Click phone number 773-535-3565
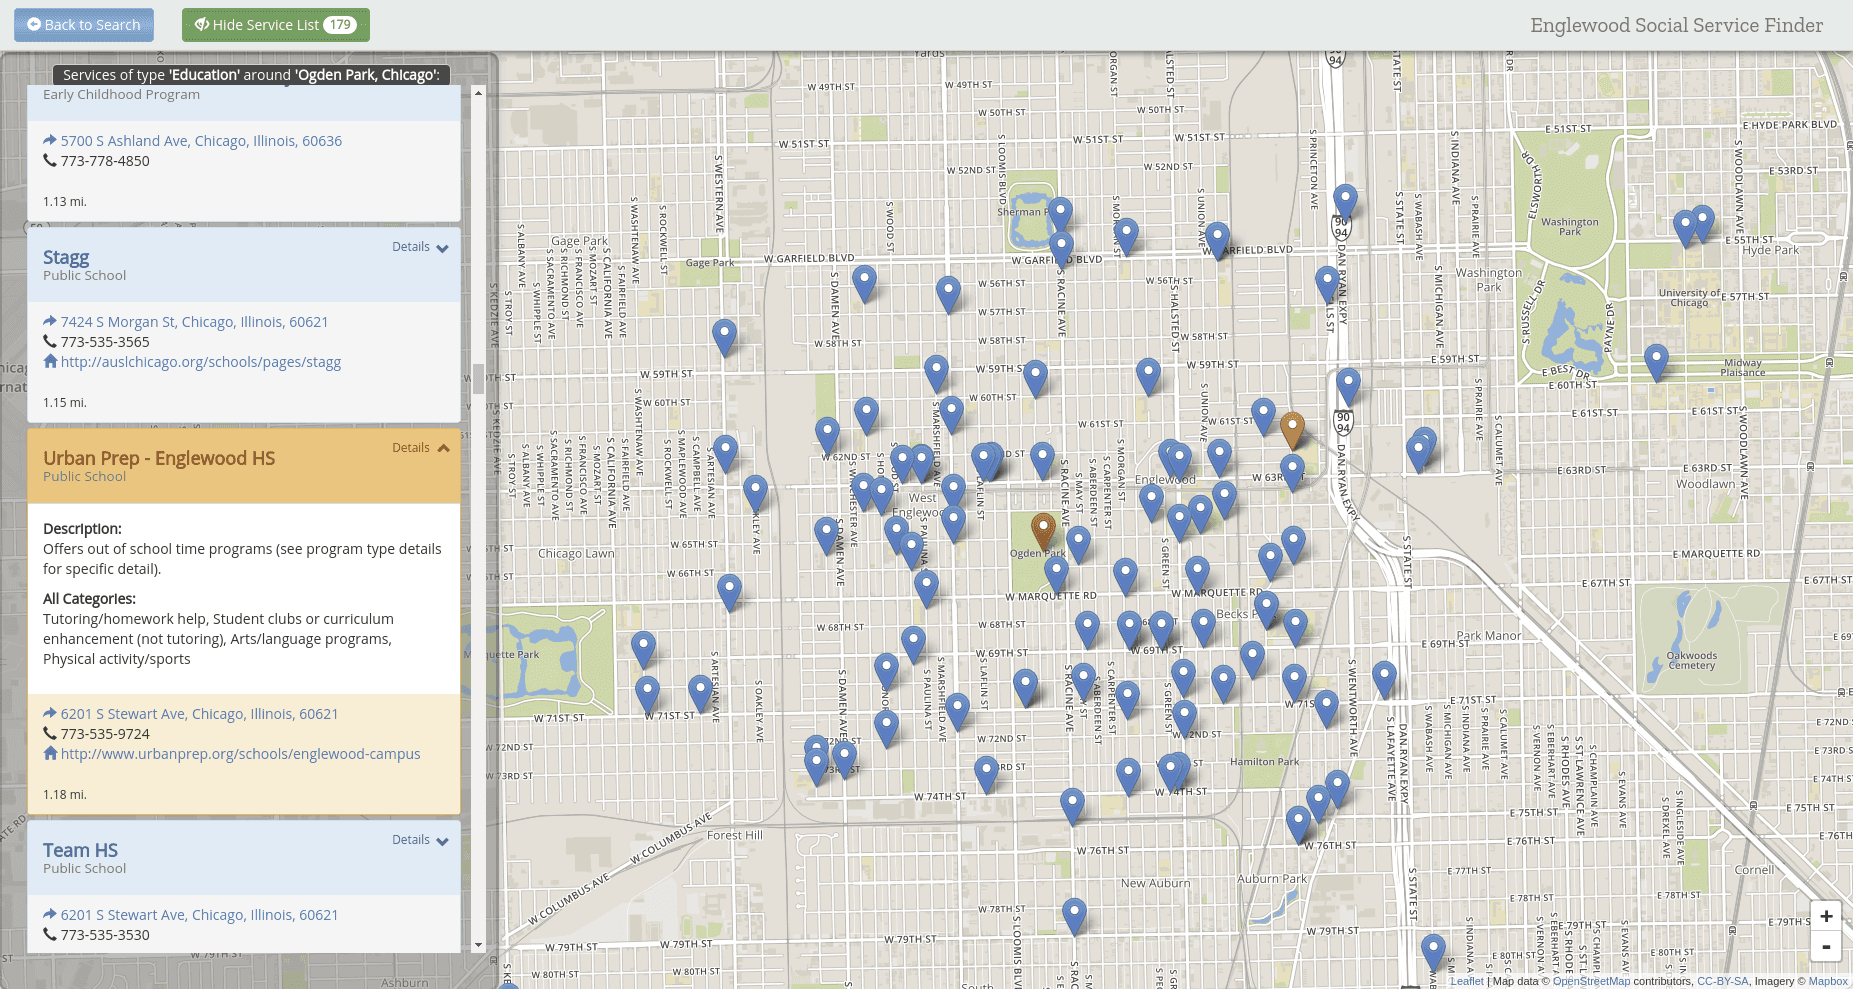This screenshot has width=1853, height=989. [x=105, y=342]
